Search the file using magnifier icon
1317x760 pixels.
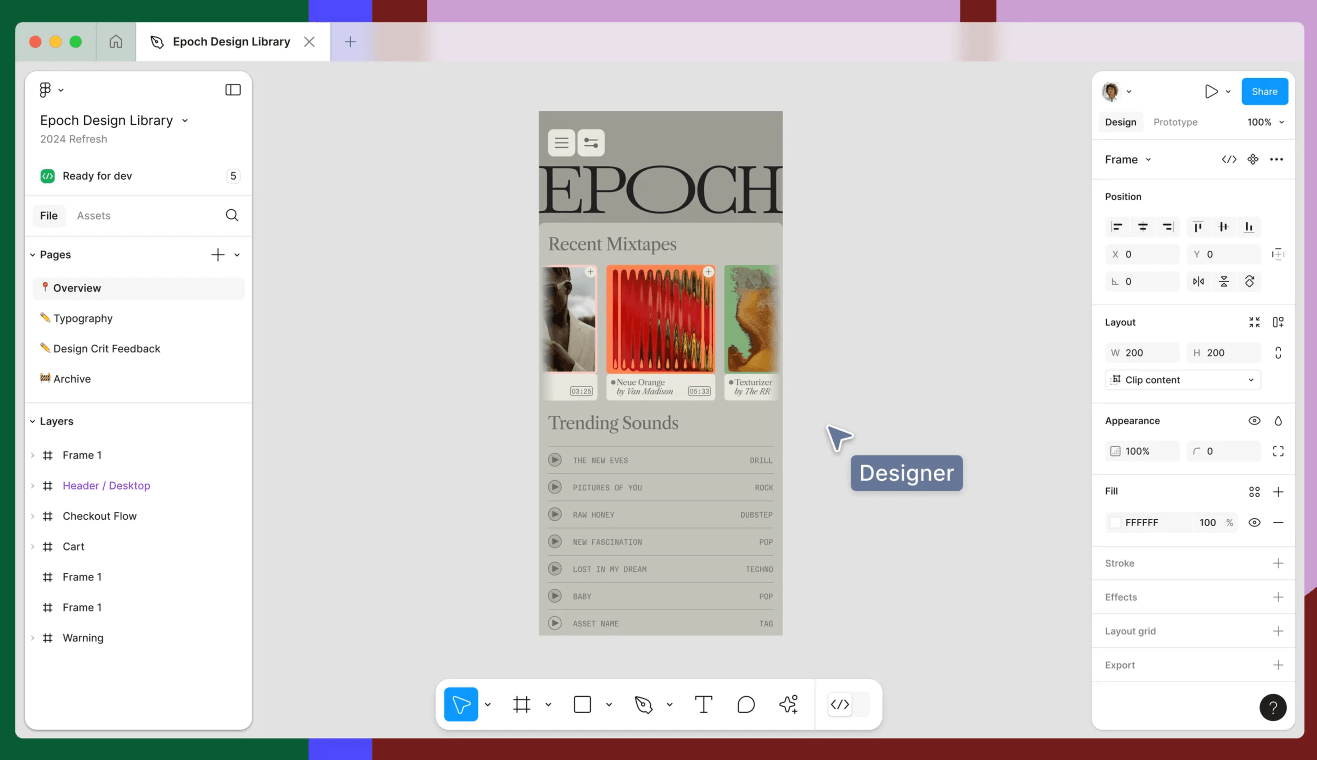[232, 215]
